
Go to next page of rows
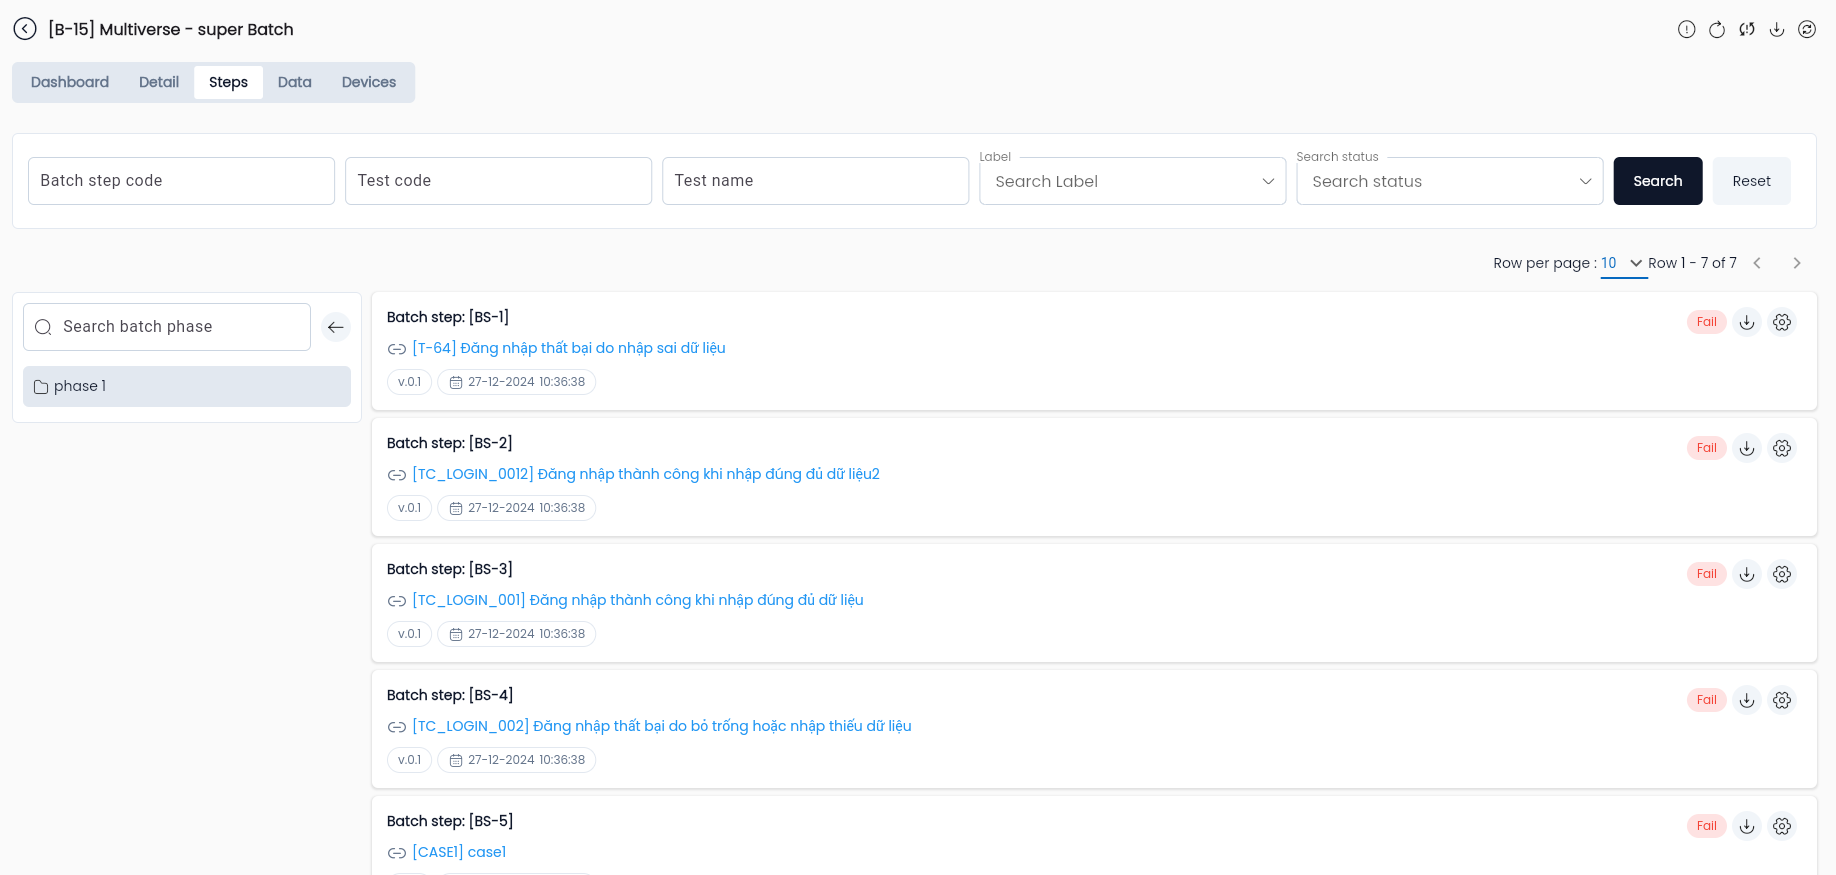tap(1797, 263)
